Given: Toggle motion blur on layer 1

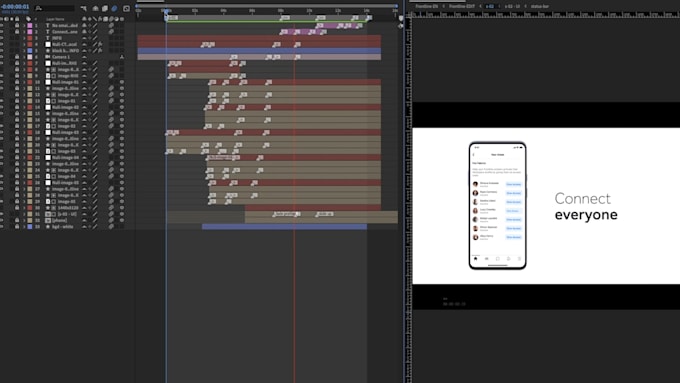Looking at the screenshot, I should 111,26.
